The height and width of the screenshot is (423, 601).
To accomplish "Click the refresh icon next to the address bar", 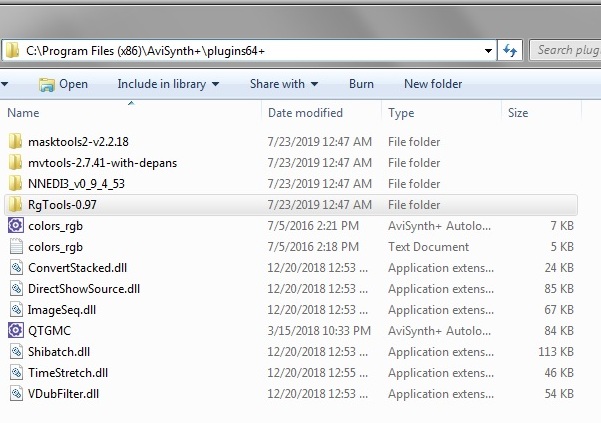I will 510,50.
